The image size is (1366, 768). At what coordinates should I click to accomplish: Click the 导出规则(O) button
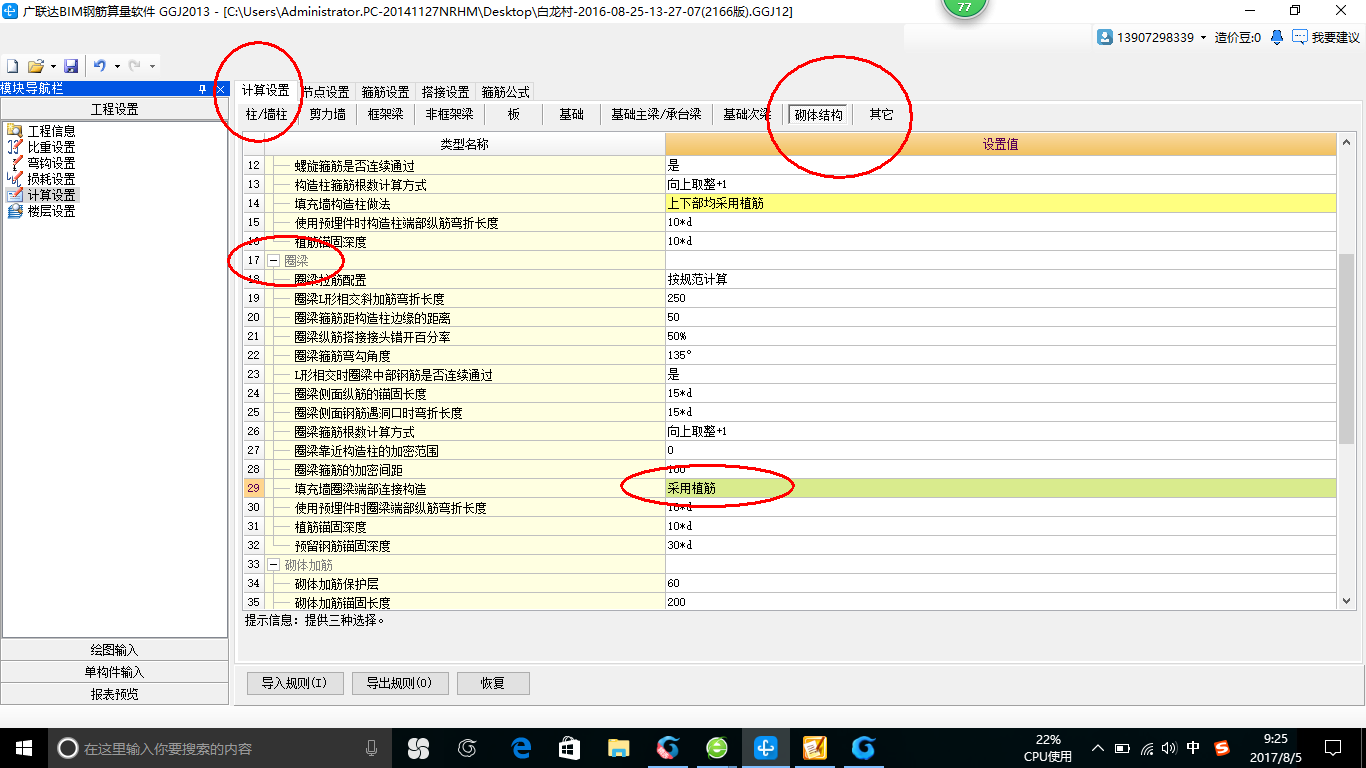point(399,683)
